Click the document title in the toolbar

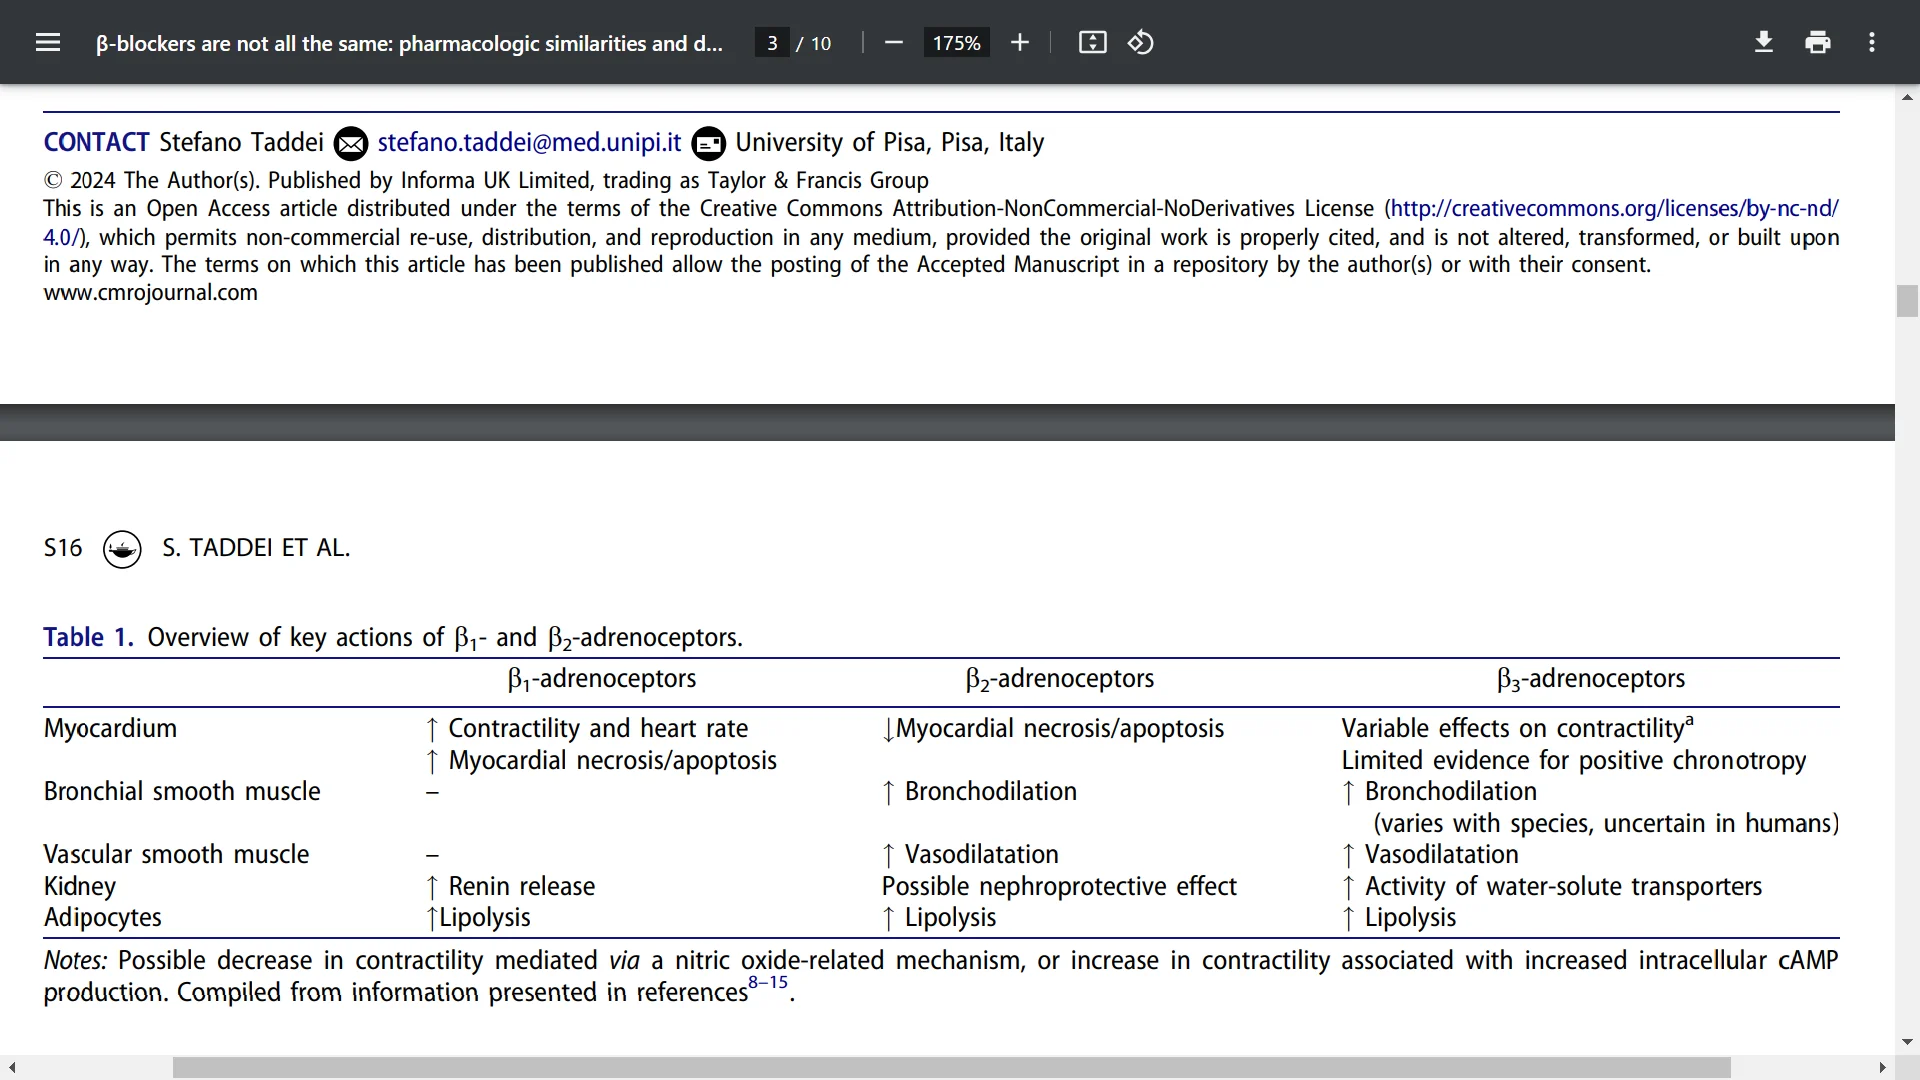tap(409, 43)
